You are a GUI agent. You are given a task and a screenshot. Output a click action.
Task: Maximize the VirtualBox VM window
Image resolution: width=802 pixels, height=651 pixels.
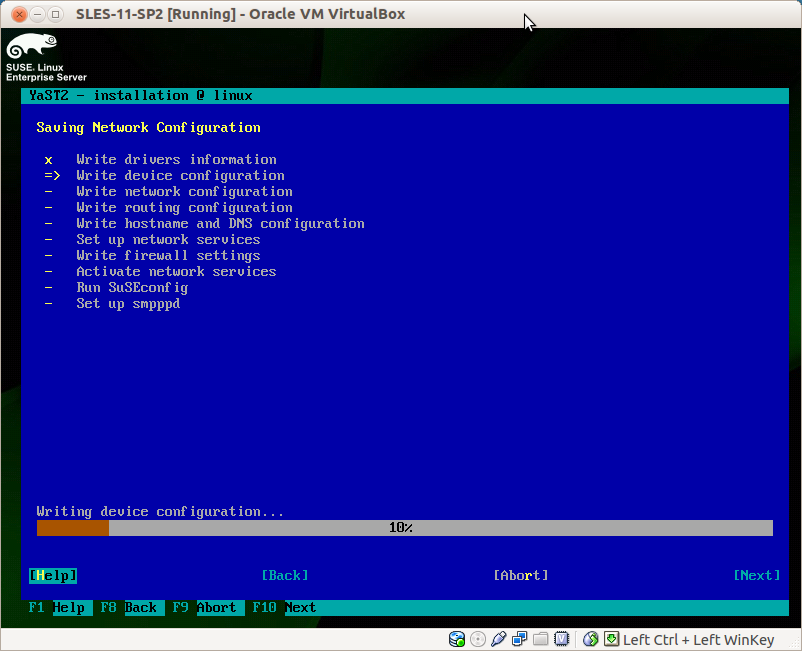[55, 14]
